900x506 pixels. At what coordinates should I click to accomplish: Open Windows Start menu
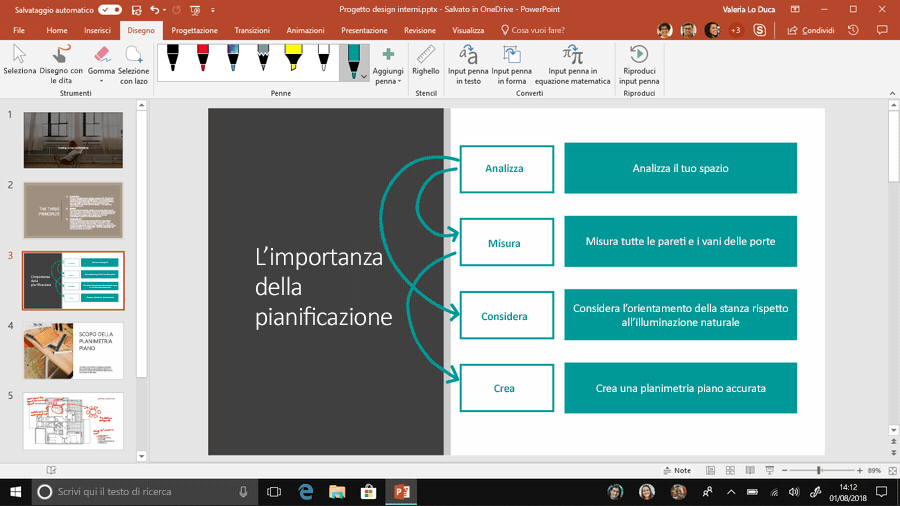tap(15, 492)
